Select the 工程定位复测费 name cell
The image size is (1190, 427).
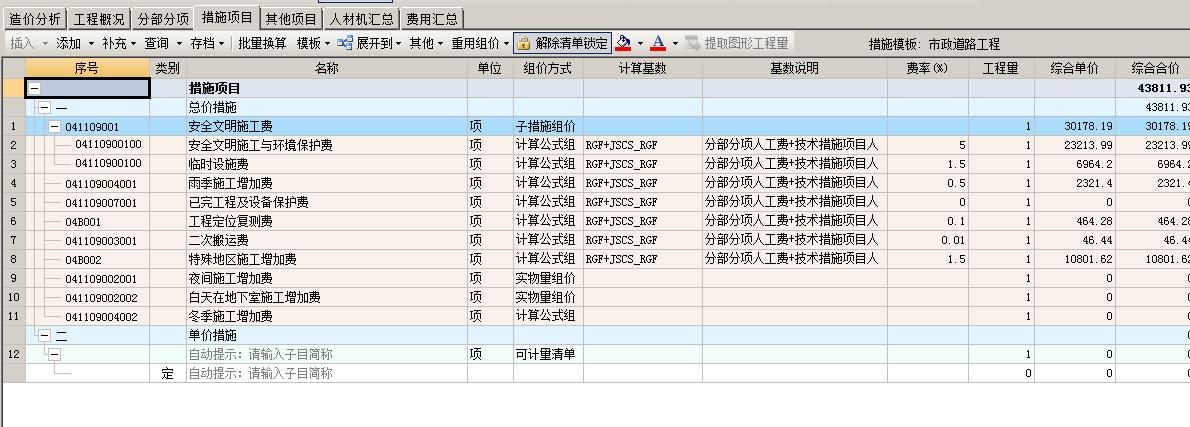(x=326, y=221)
